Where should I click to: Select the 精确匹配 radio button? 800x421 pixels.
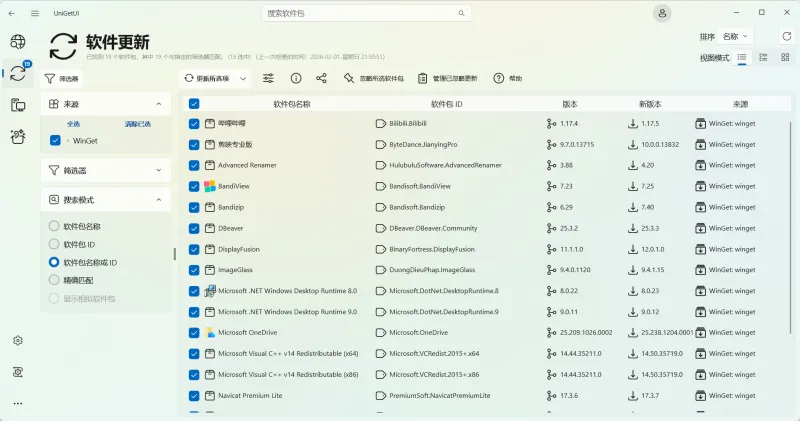(54, 280)
